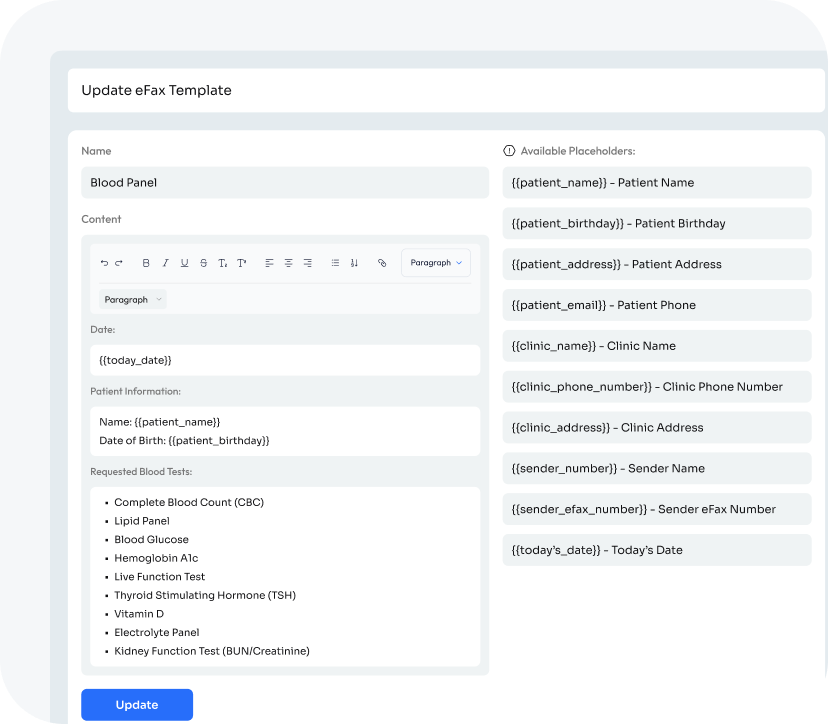The height and width of the screenshot is (725, 829).
Task: Apply subscript text formatting
Action: coord(222,263)
